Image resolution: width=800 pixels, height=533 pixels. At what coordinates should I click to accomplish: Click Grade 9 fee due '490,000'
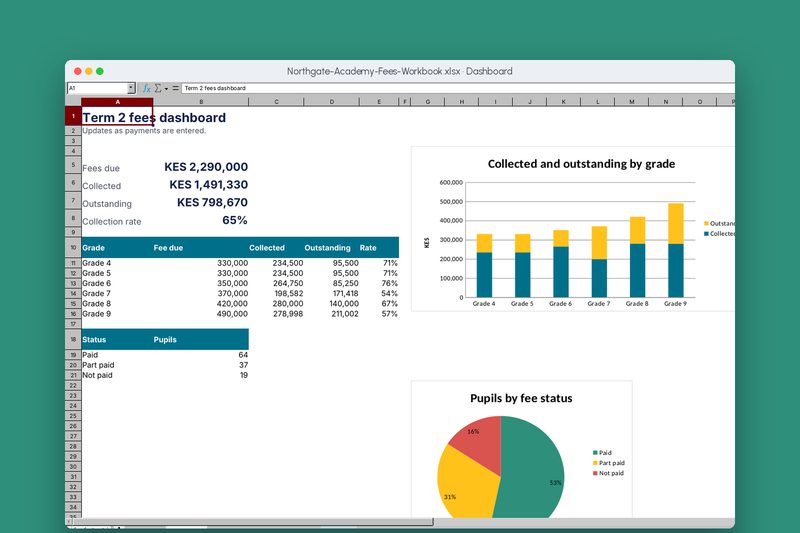[232, 314]
